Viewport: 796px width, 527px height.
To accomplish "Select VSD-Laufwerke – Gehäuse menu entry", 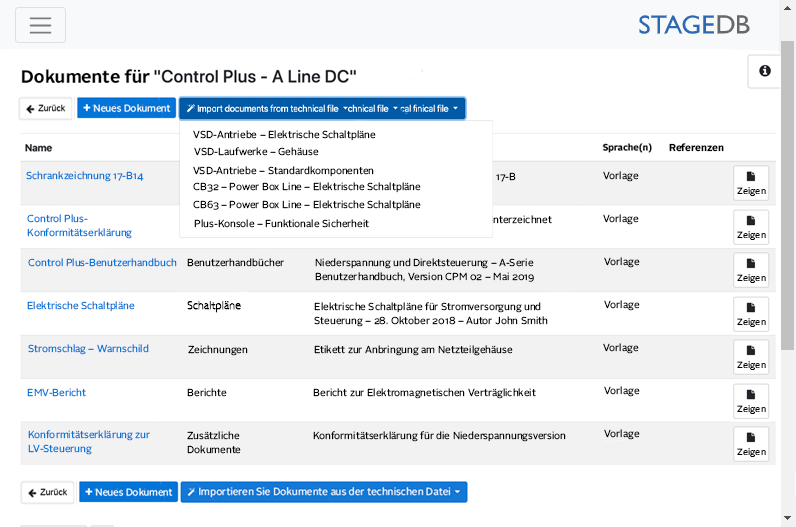I will [x=256, y=152].
